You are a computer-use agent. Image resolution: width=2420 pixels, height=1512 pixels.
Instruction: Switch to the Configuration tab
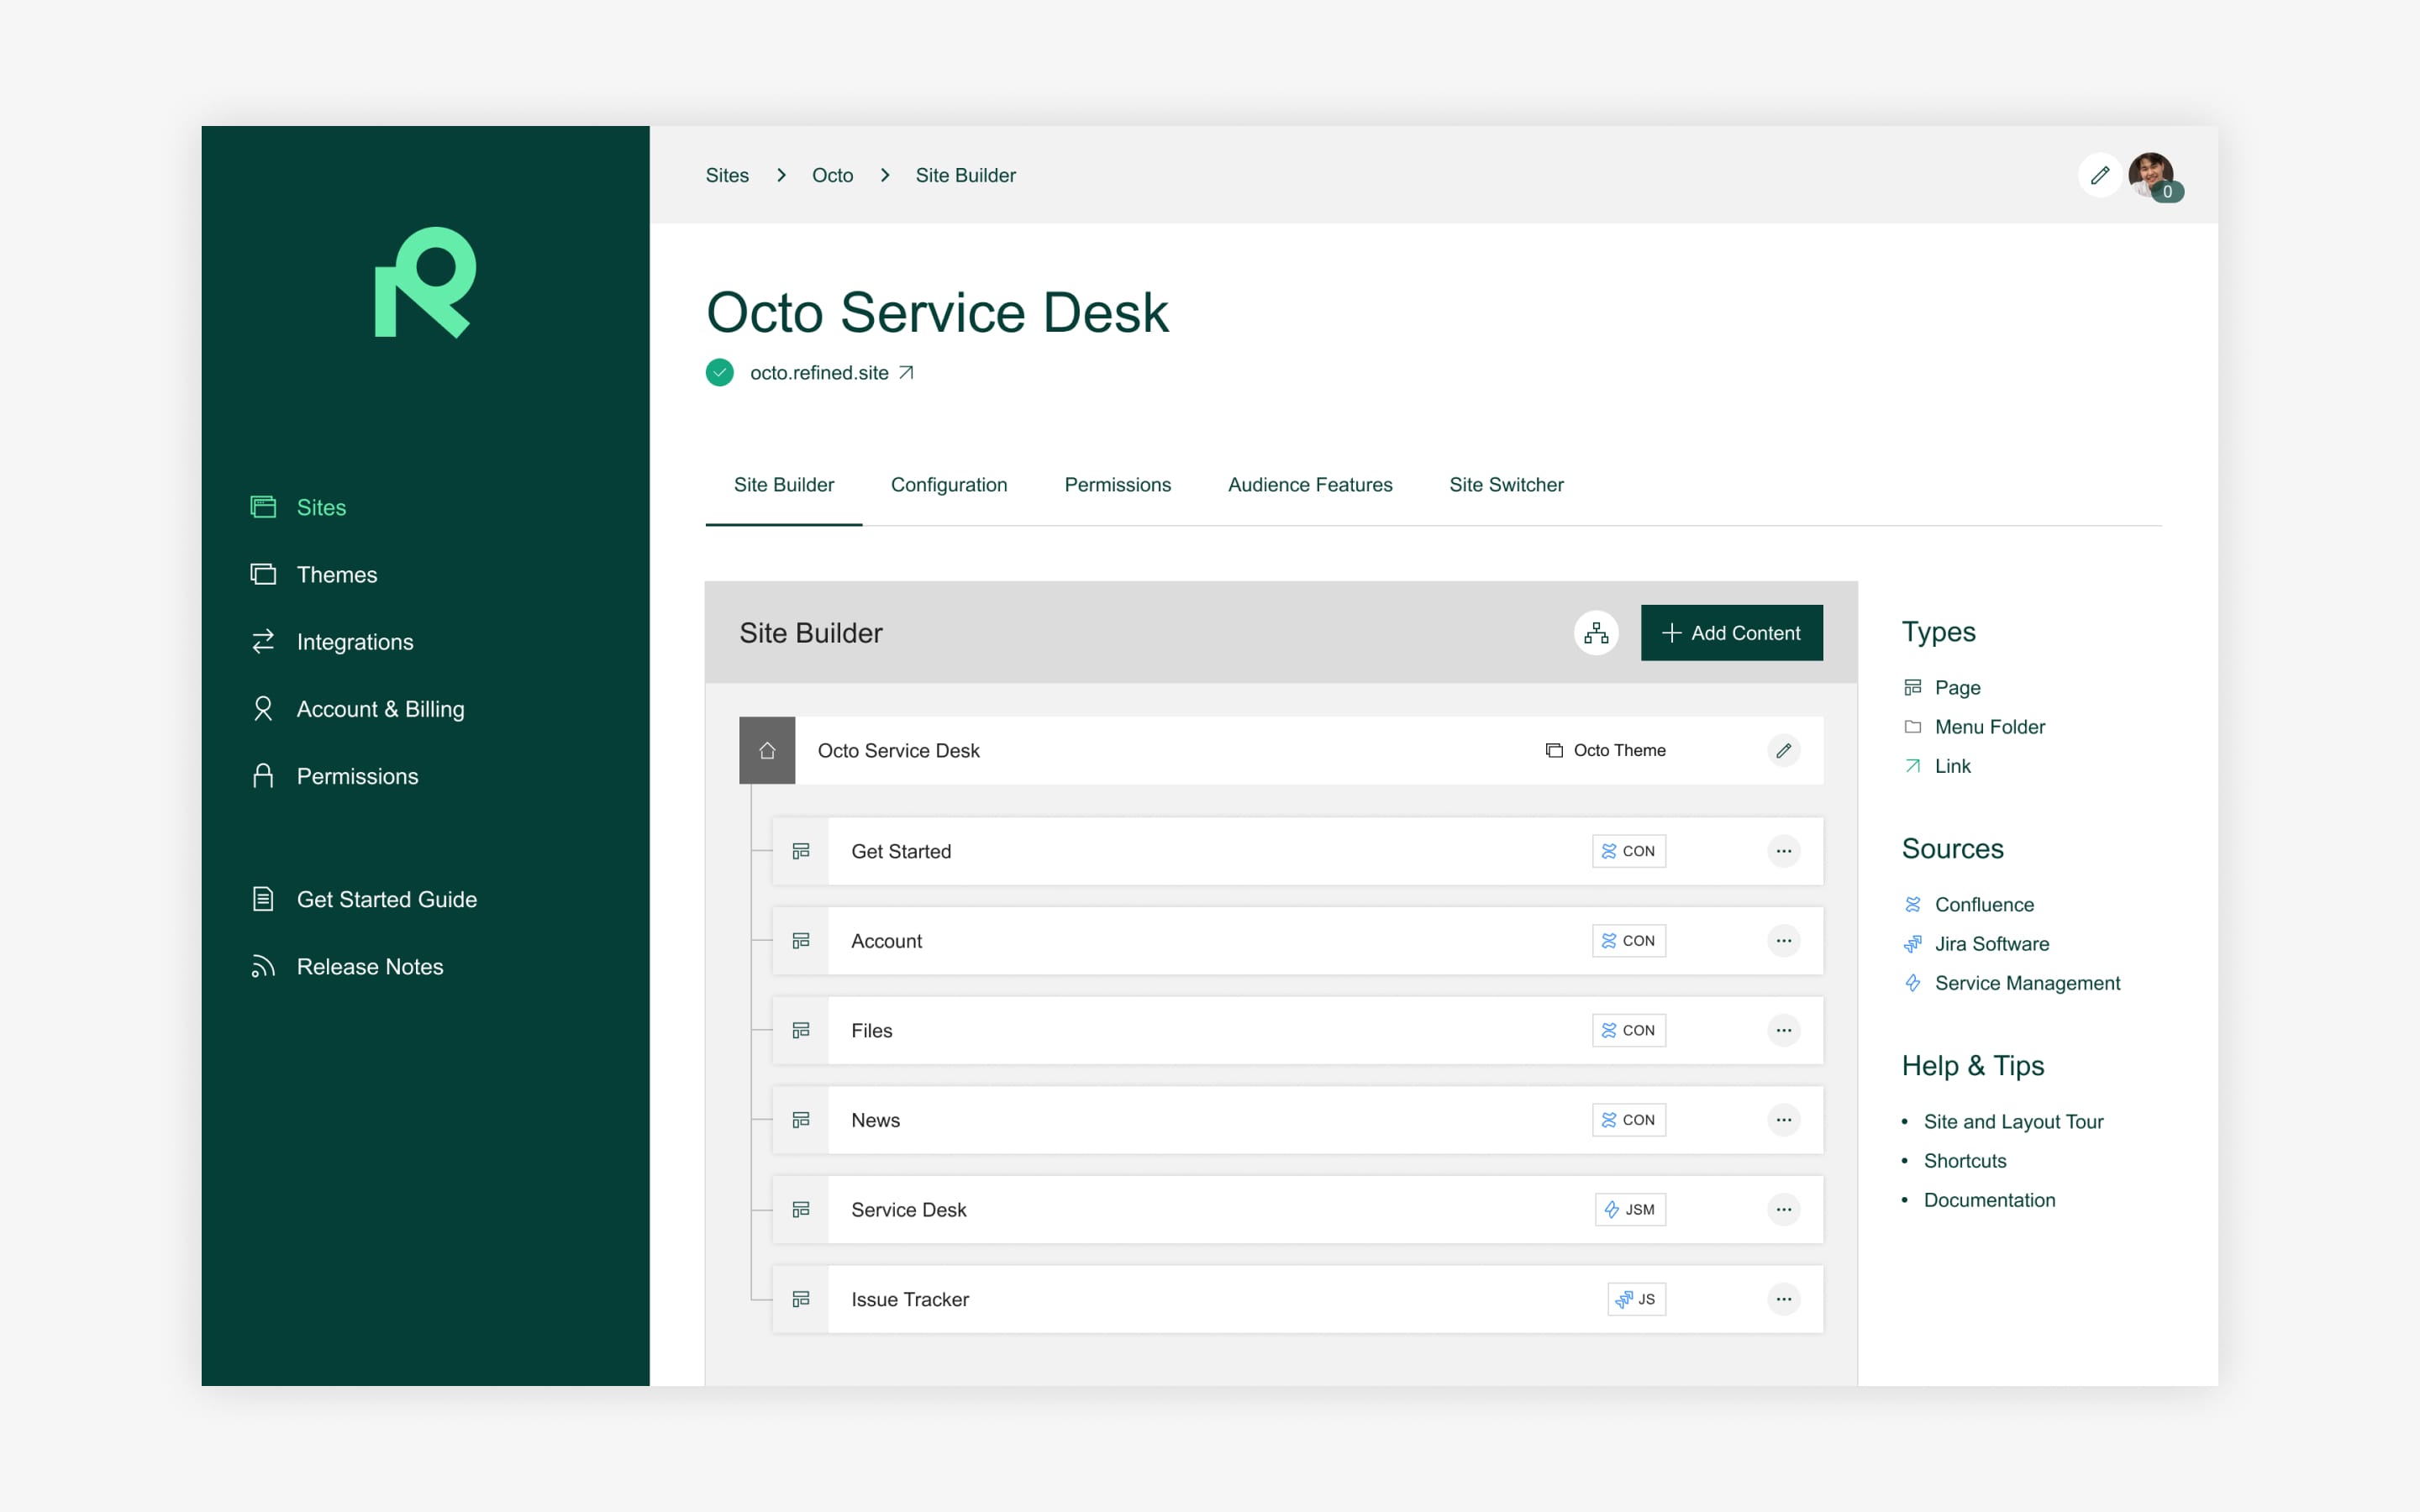coord(949,485)
